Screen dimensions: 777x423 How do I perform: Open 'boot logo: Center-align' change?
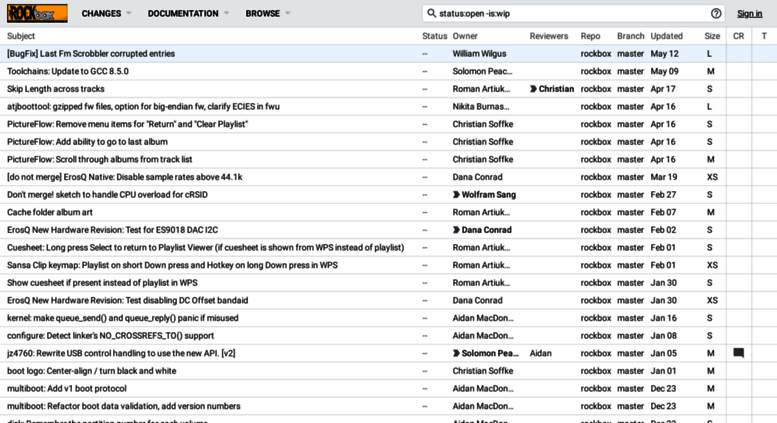click(x=92, y=371)
